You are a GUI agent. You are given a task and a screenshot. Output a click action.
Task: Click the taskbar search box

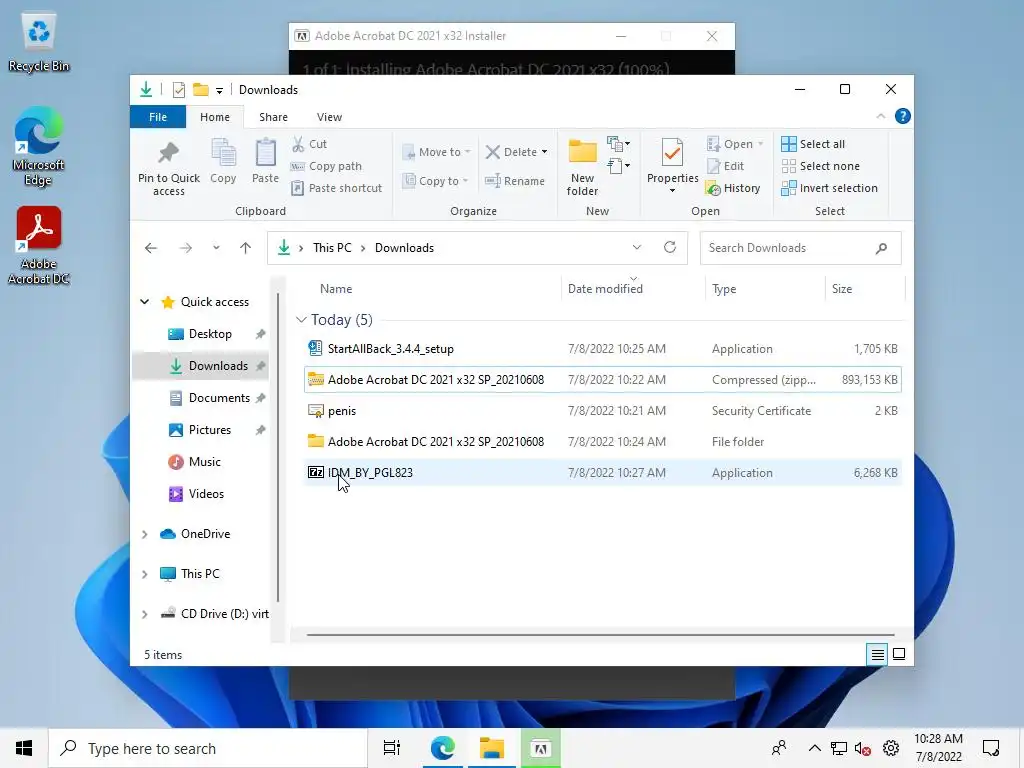(208, 748)
